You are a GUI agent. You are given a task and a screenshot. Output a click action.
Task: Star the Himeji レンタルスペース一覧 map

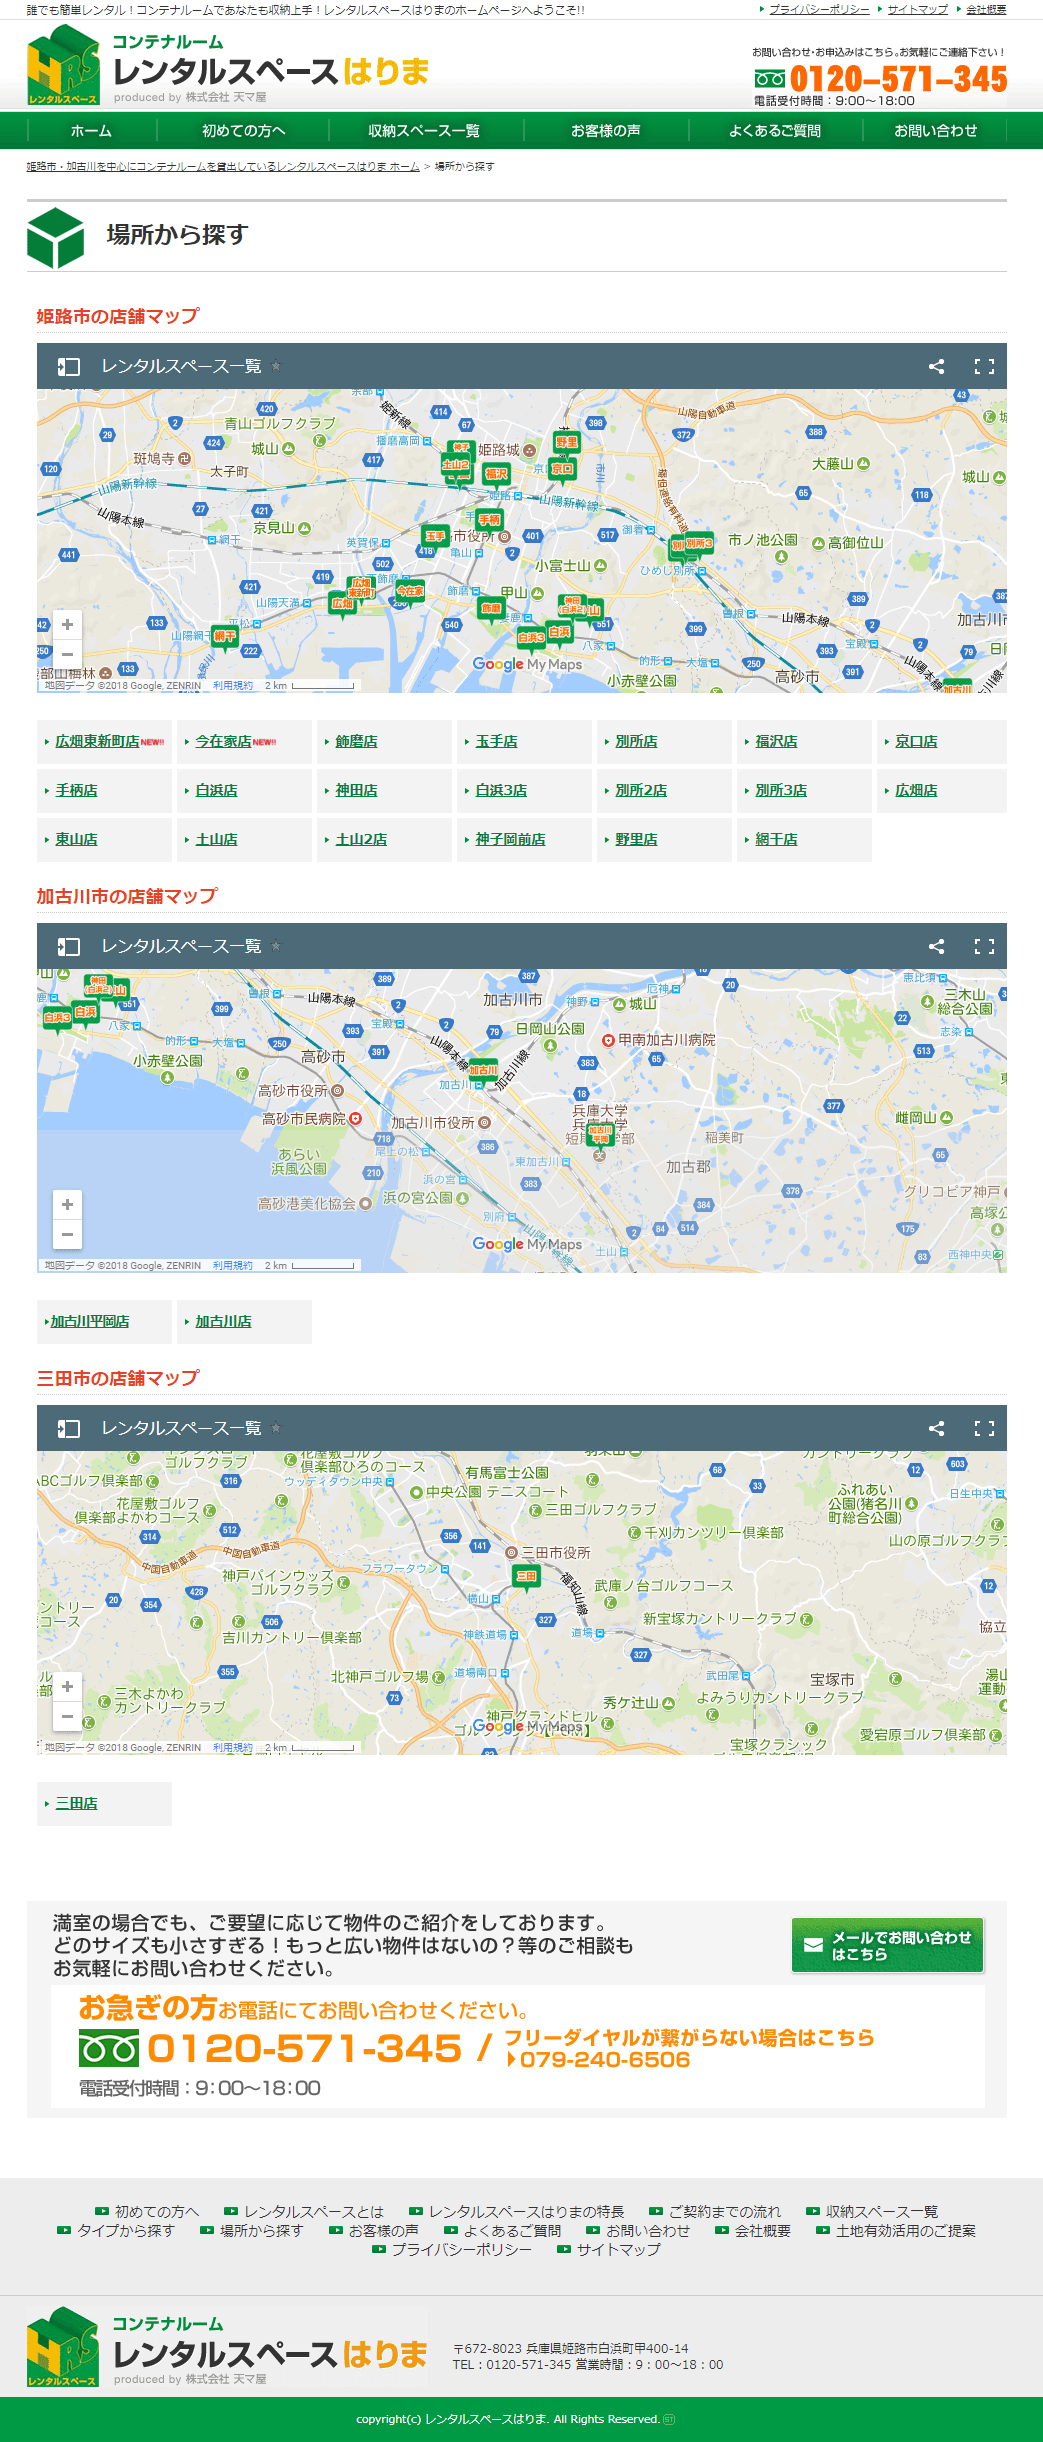(x=276, y=366)
